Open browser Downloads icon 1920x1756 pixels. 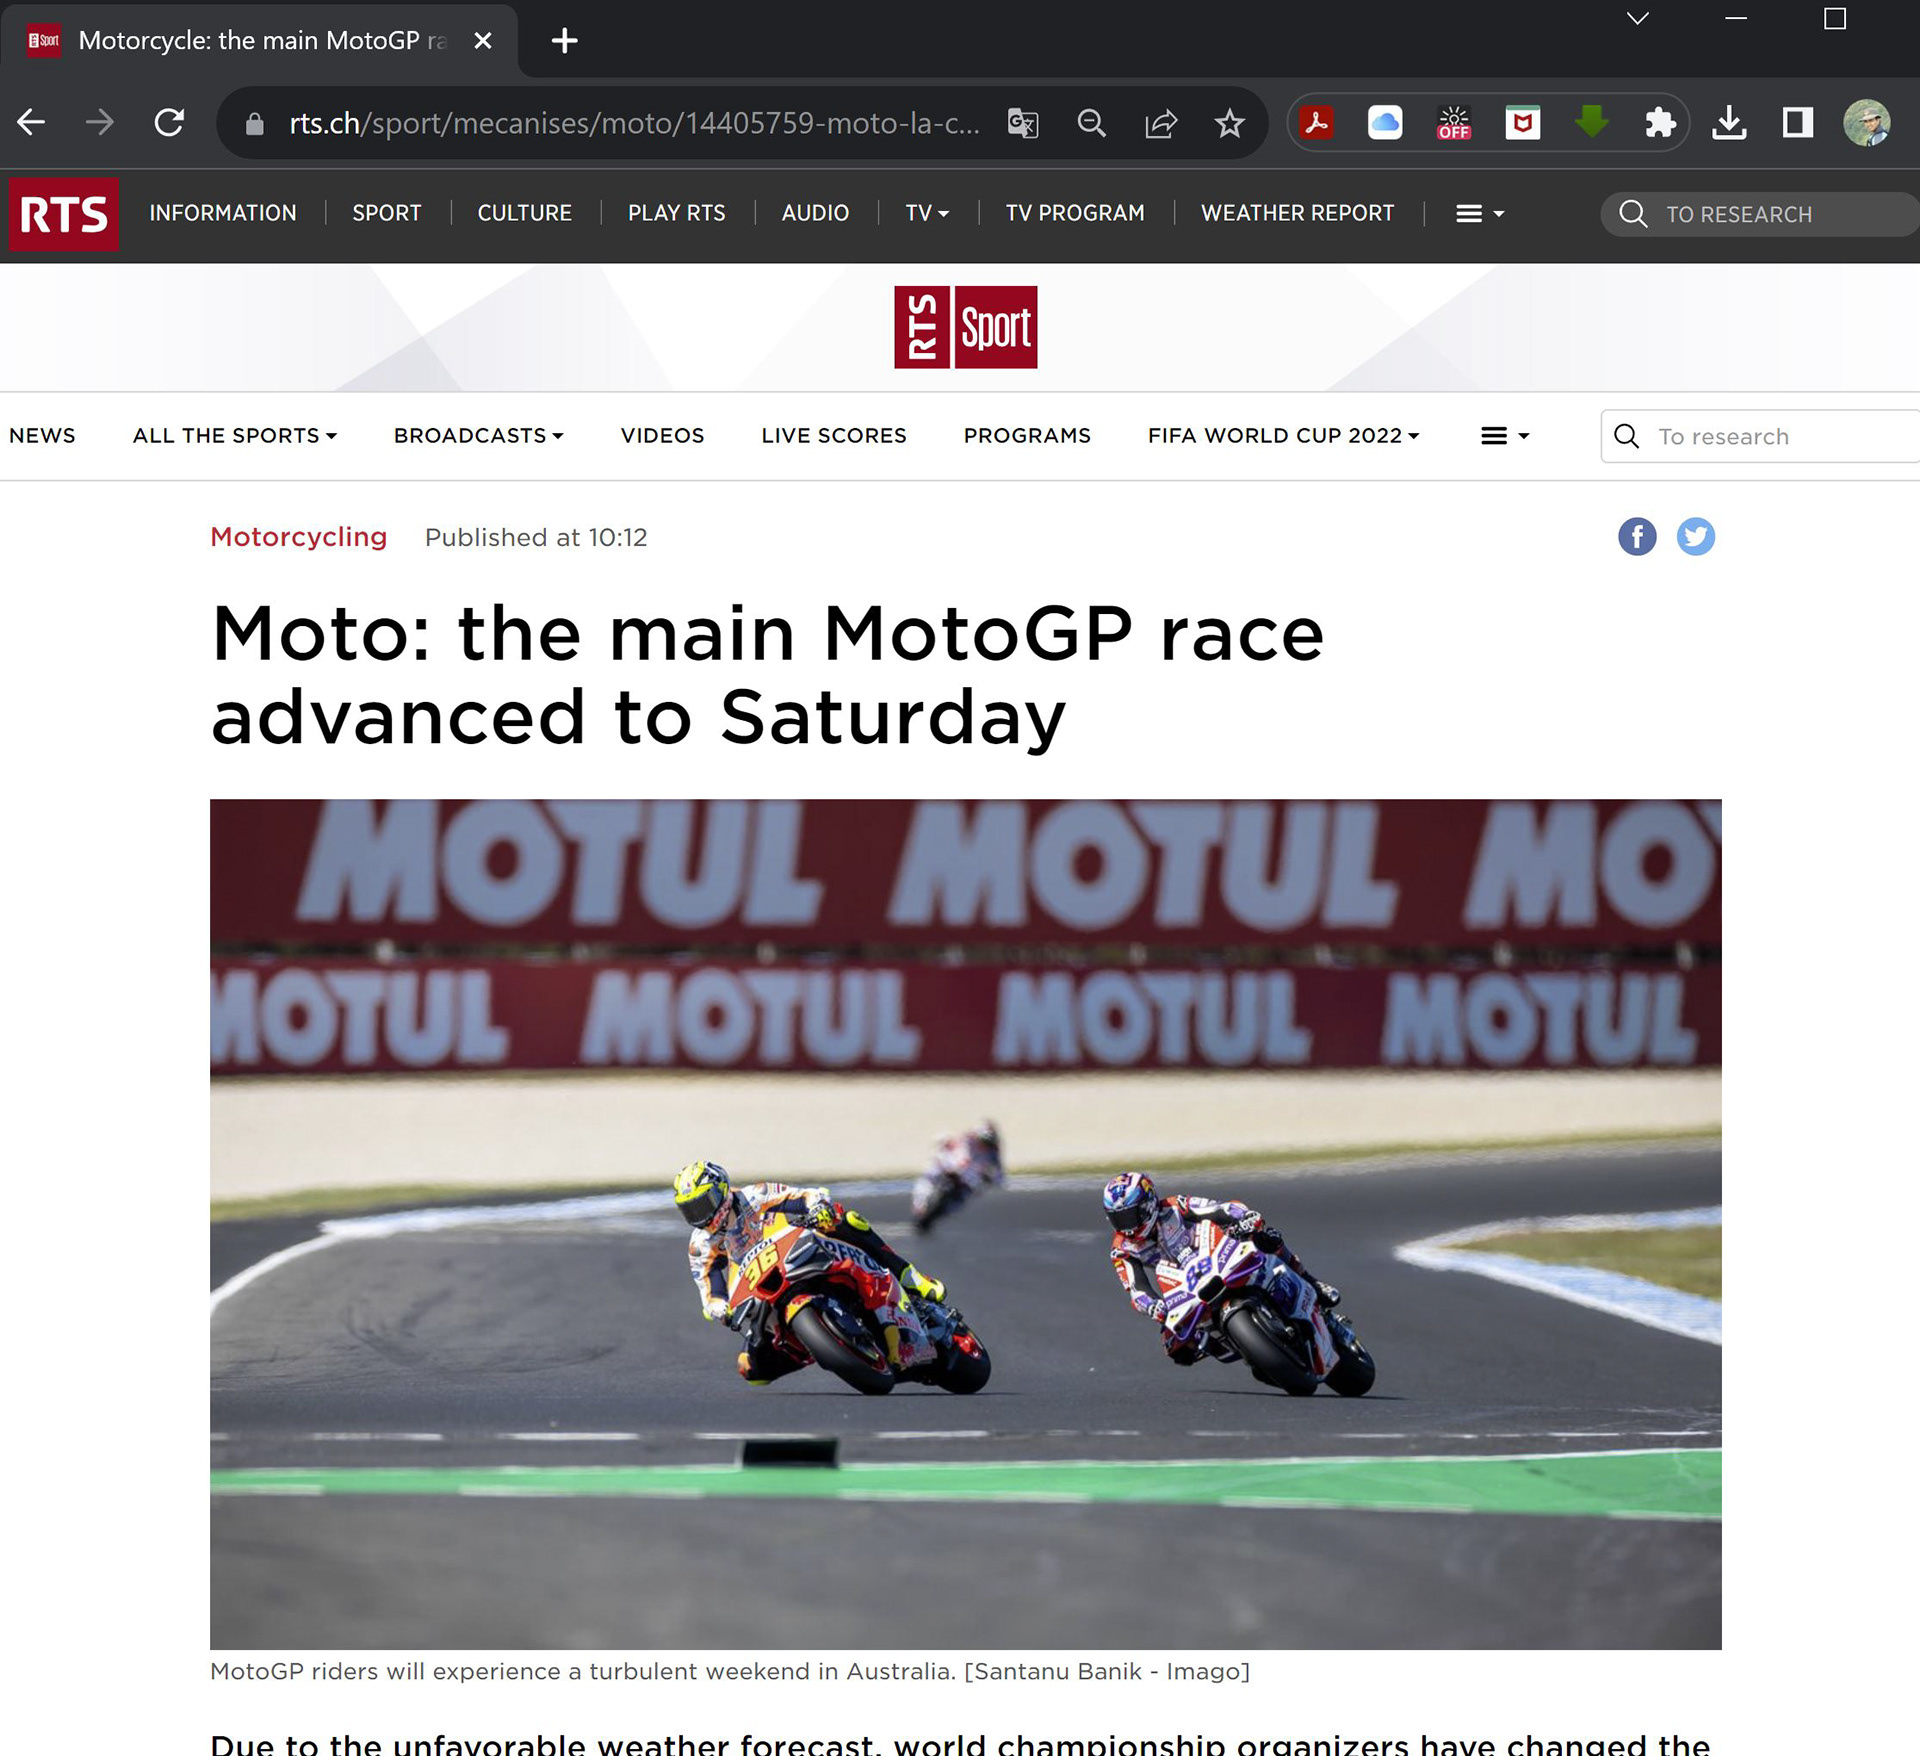(x=1729, y=123)
